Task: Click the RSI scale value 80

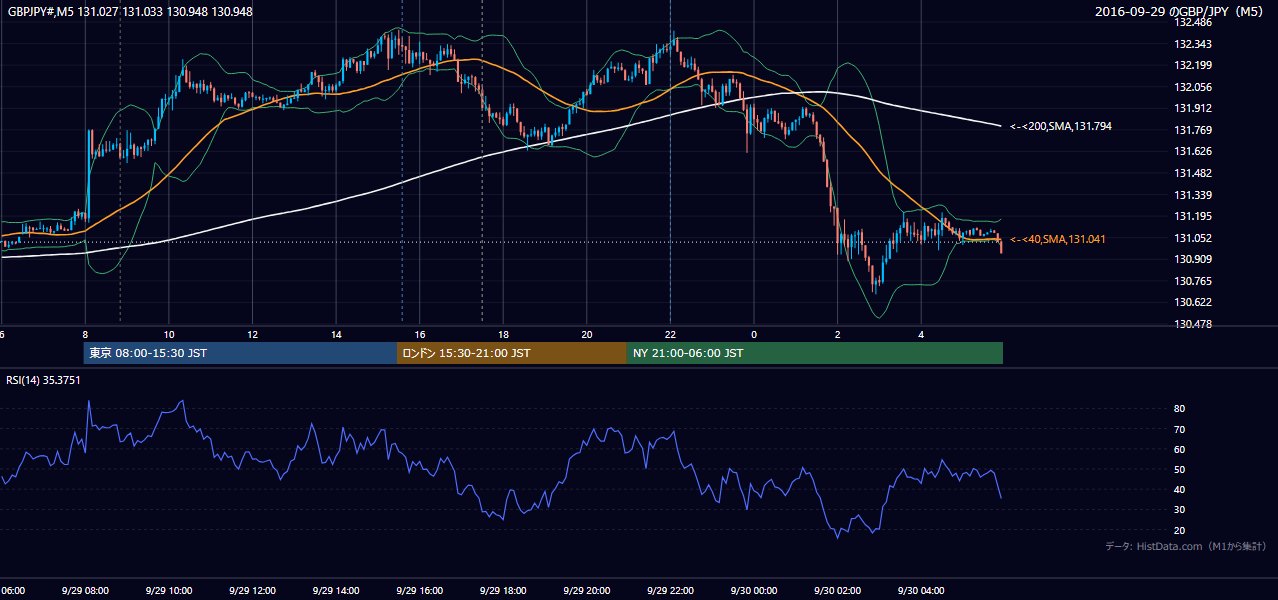Action: [1180, 409]
